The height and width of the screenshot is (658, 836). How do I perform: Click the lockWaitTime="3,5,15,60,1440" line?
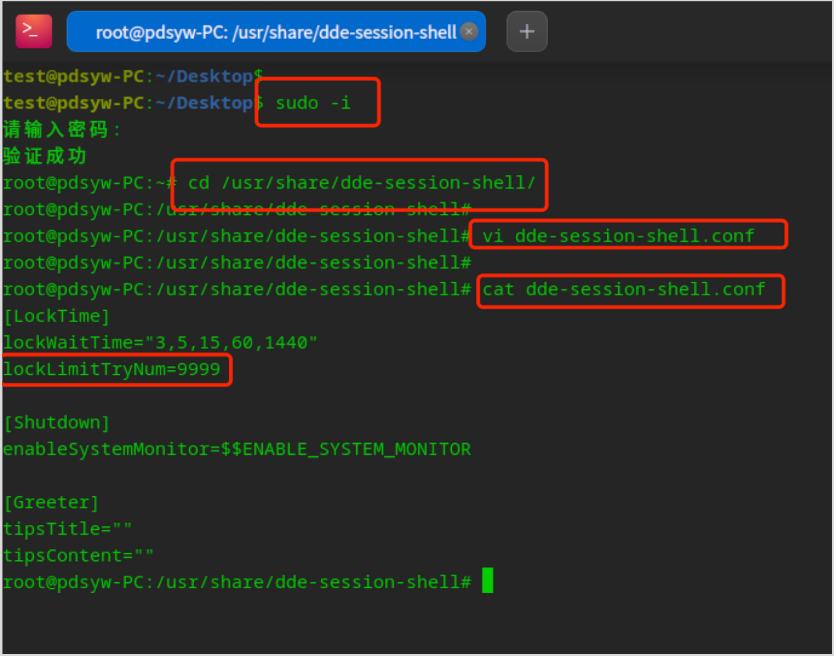[160, 342]
